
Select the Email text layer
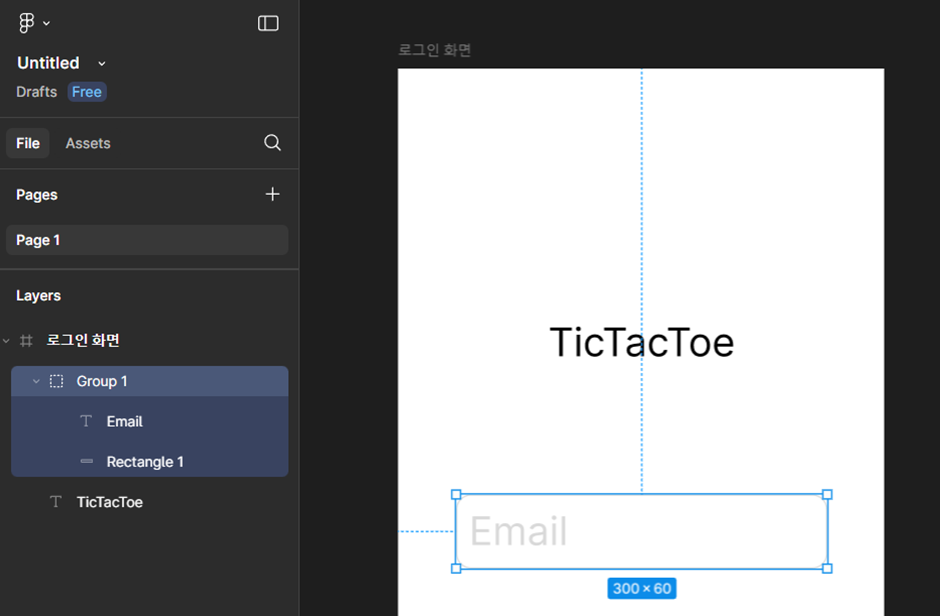[x=150, y=421]
